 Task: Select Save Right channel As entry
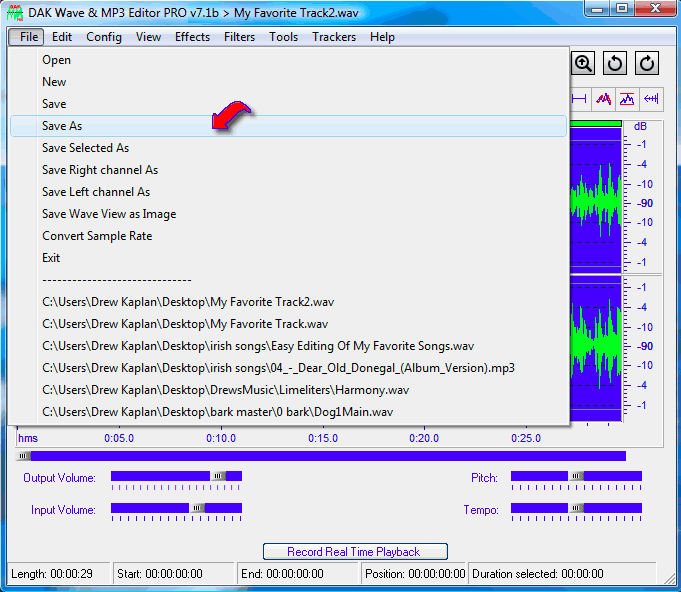click(288, 170)
